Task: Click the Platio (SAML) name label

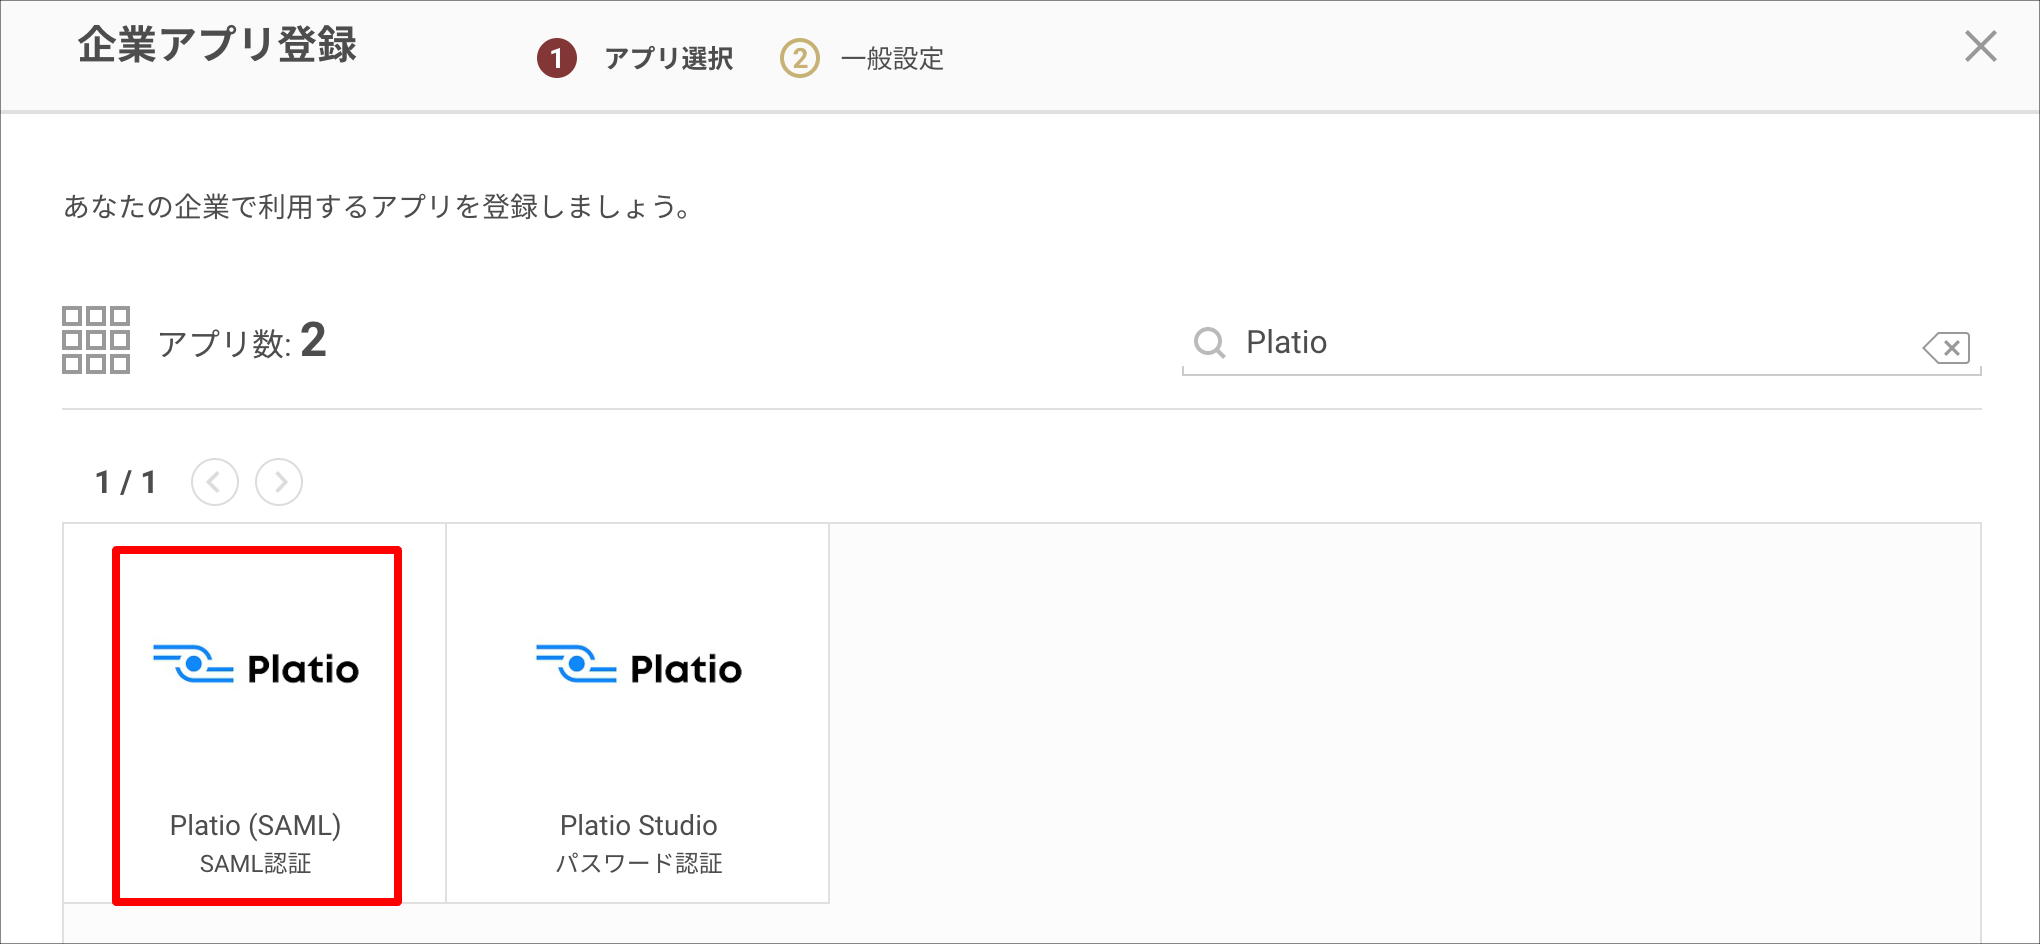Action: [x=256, y=825]
